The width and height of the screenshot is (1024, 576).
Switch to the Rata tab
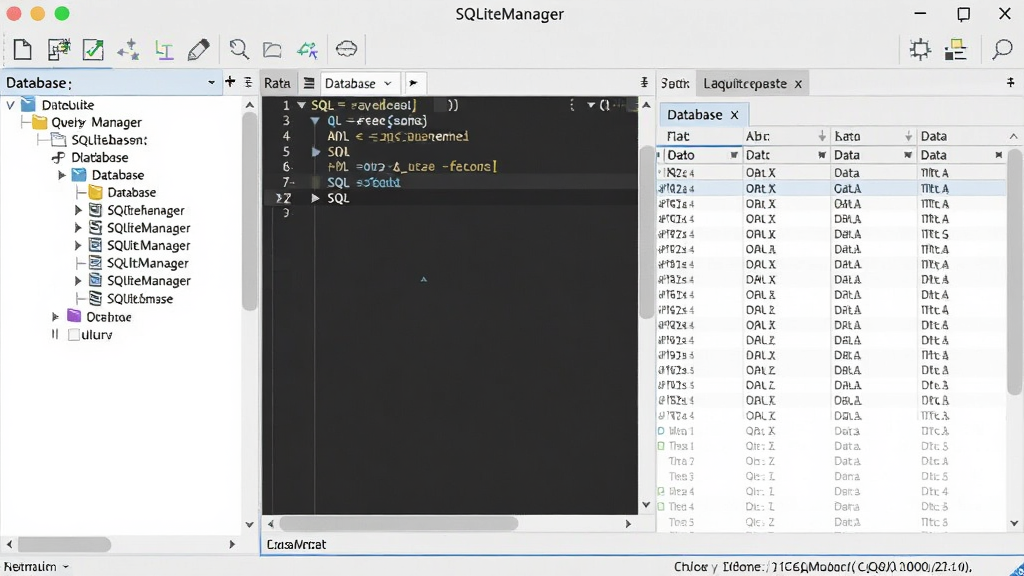pos(278,84)
